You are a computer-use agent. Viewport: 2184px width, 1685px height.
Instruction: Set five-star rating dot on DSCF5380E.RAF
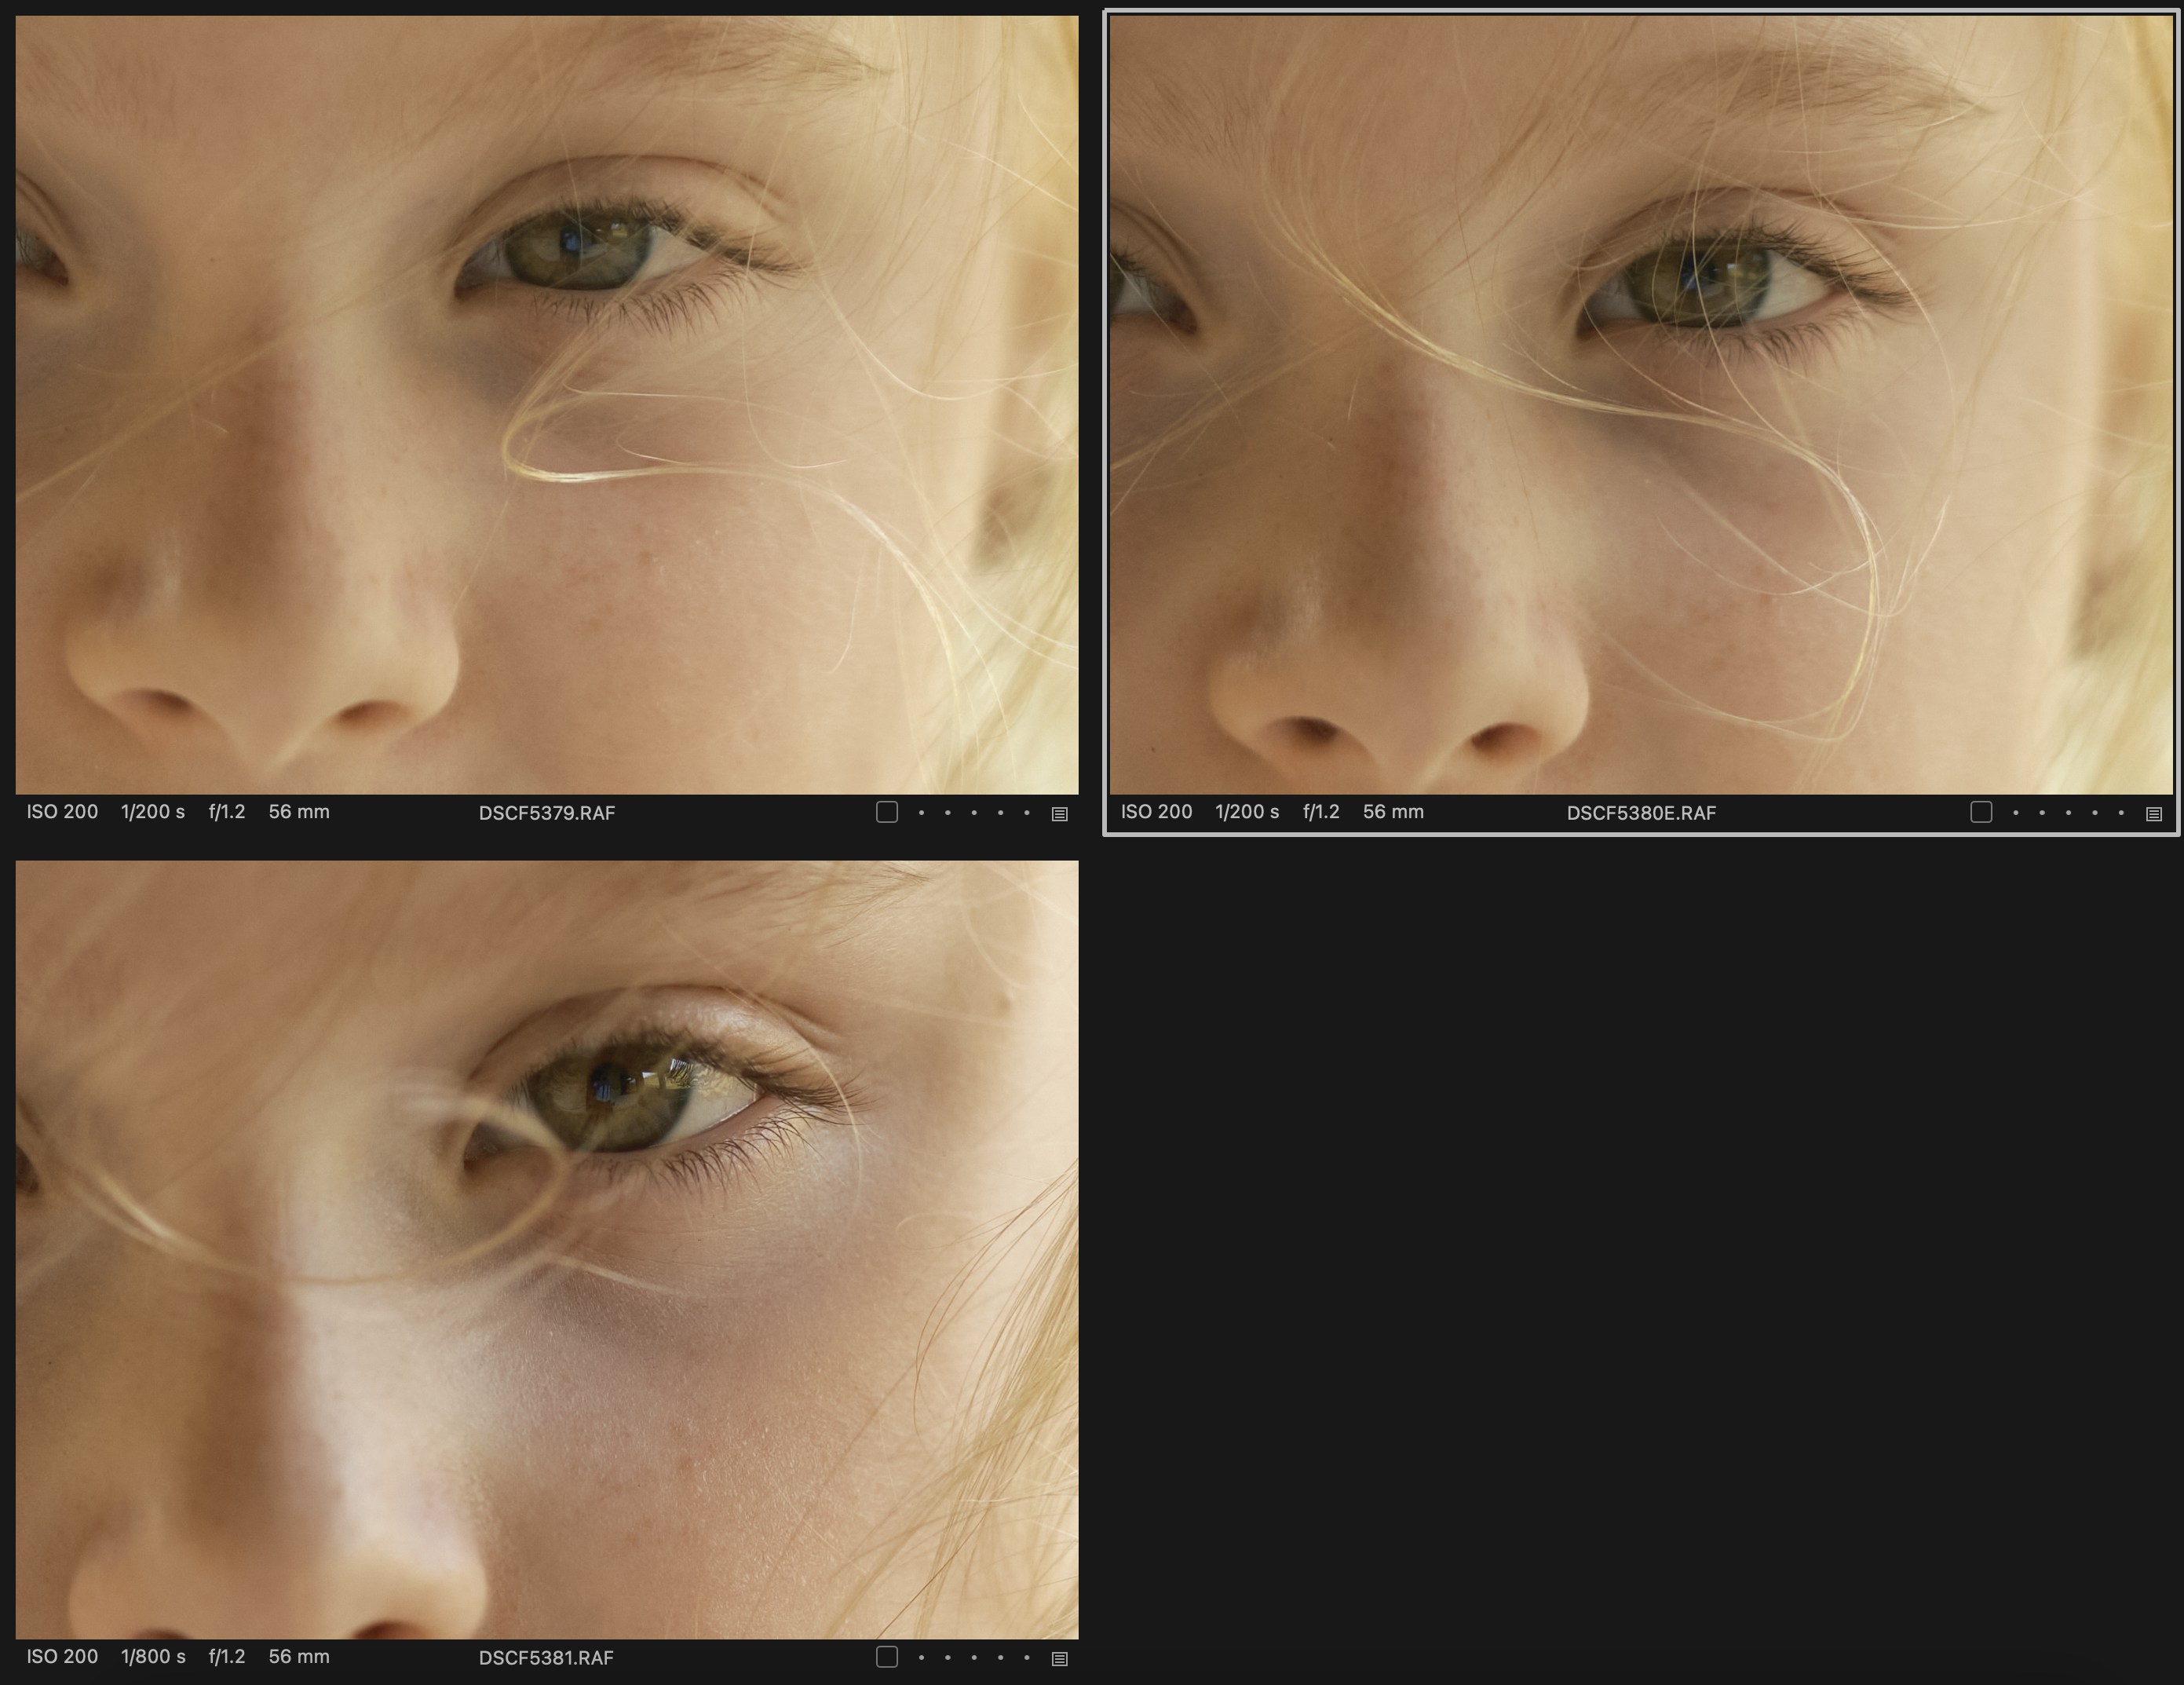[x=2121, y=813]
